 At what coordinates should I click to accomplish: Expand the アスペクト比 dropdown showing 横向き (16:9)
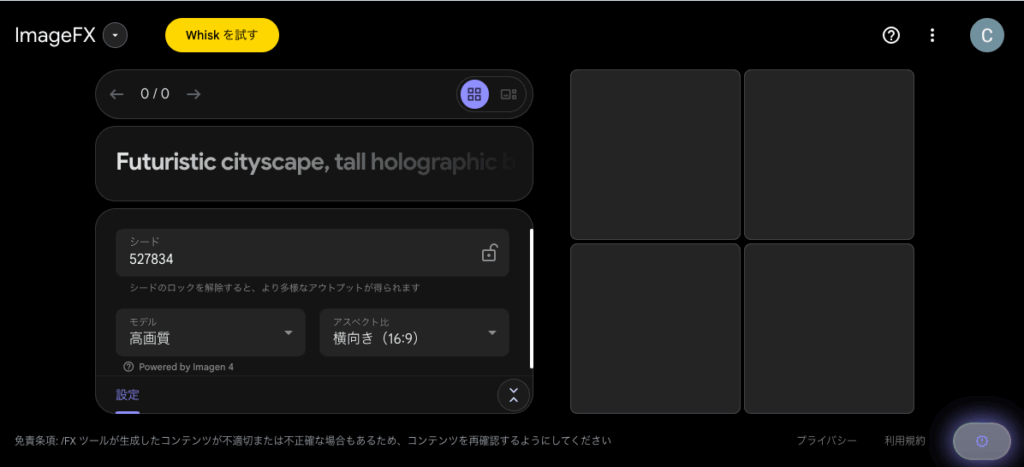point(414,332)
